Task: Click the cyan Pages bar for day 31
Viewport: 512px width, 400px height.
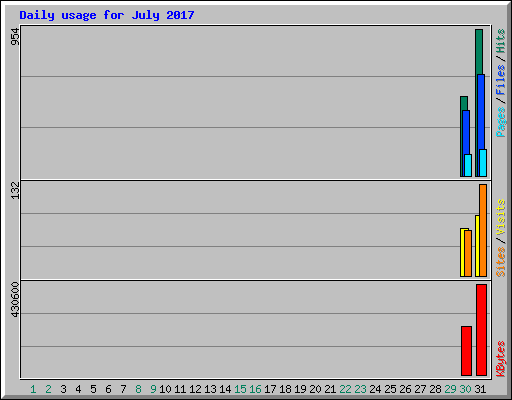Action: coord(483,163)
